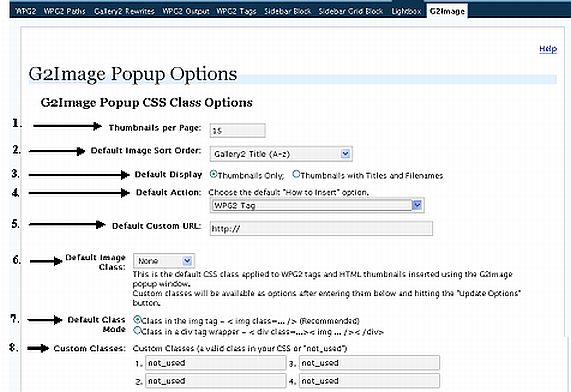Choose Class in the img tag option

[x=137, y=320]
